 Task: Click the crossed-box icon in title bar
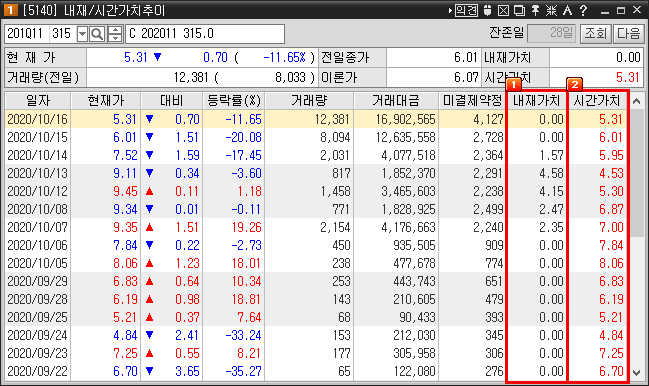pyautogui.click(x=503, y=10)
